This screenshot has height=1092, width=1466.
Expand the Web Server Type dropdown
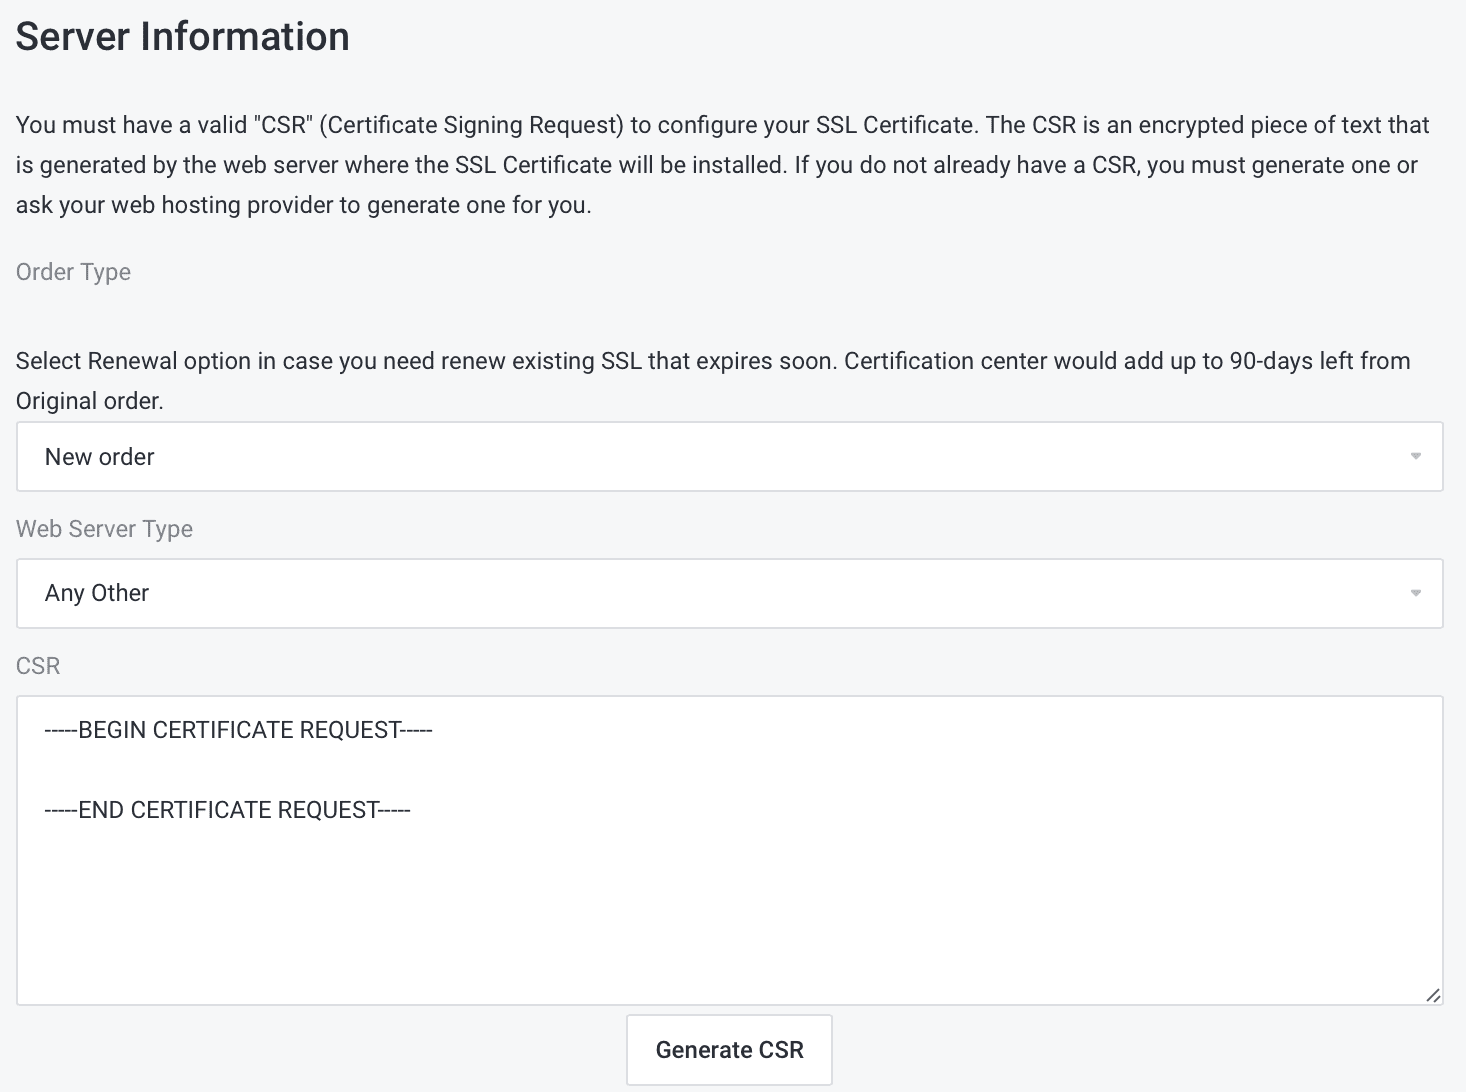click(x=729, y=593)
